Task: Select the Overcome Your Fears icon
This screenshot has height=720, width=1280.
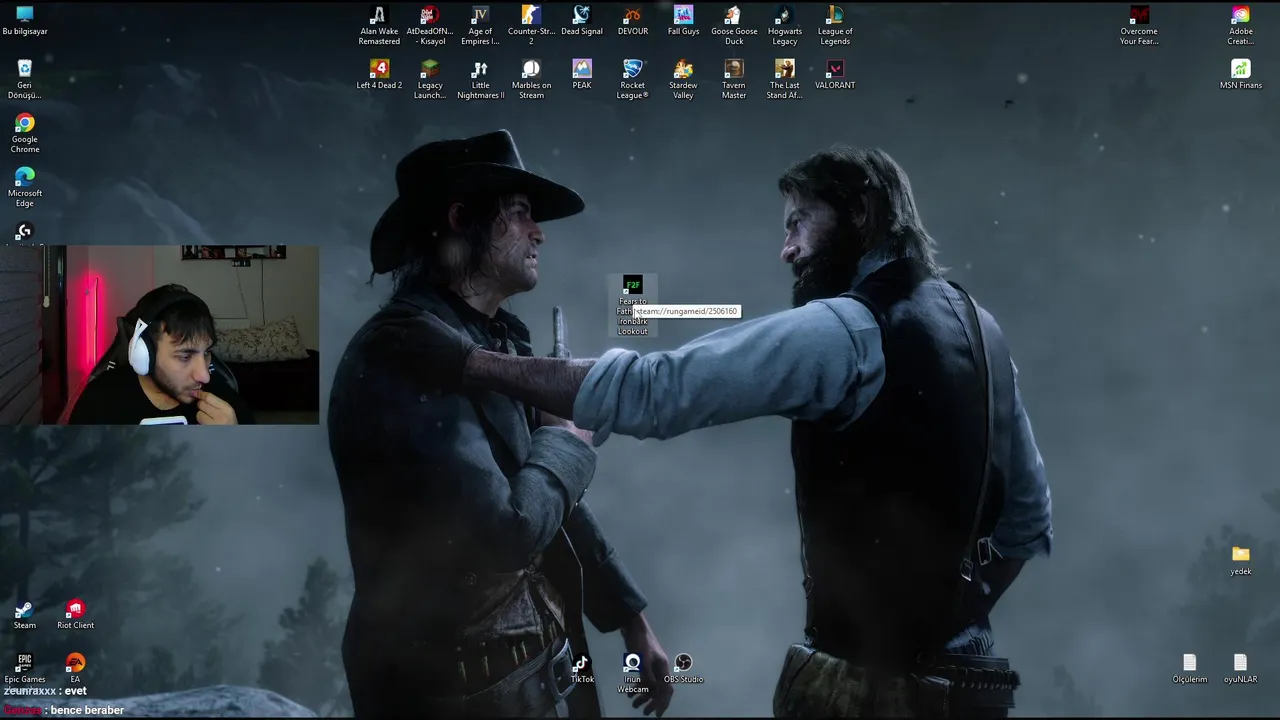Action: point(1139,26)
